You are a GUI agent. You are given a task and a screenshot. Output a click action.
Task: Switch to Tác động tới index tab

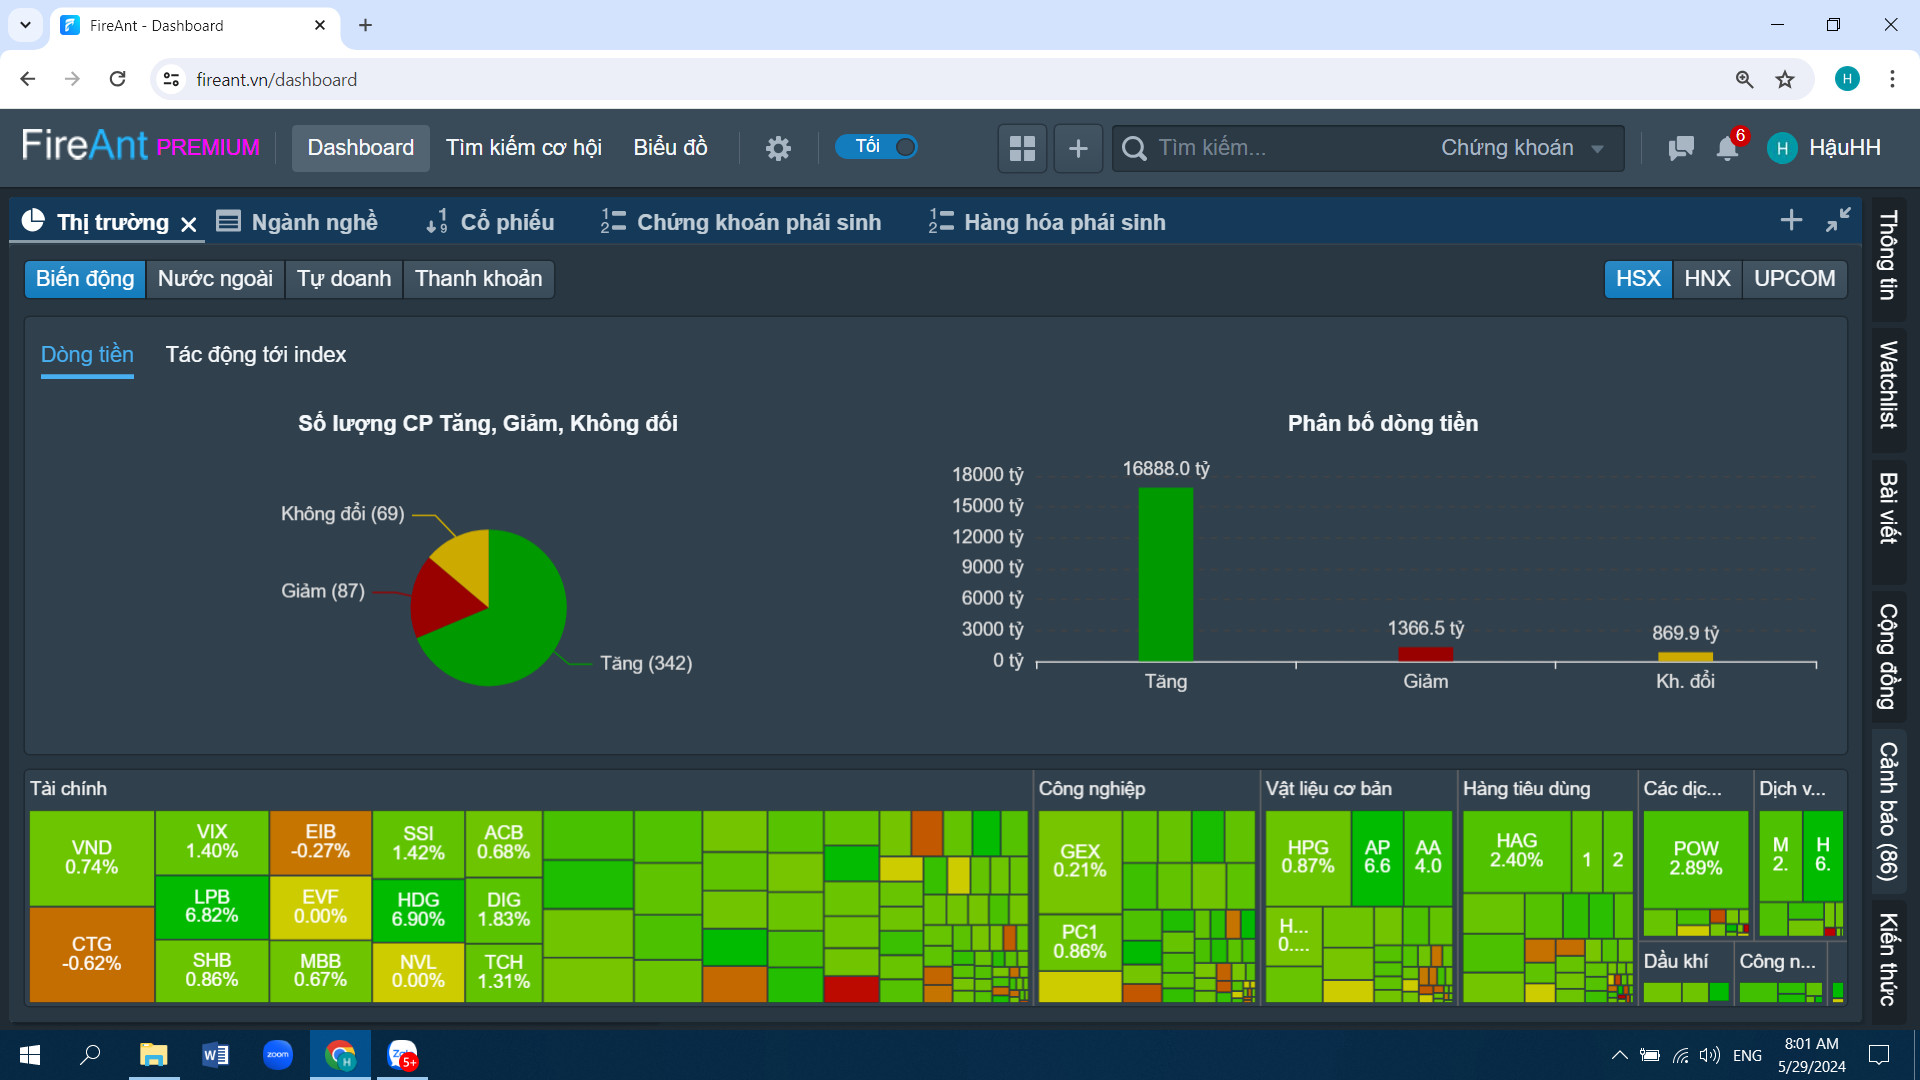(256, 355)
